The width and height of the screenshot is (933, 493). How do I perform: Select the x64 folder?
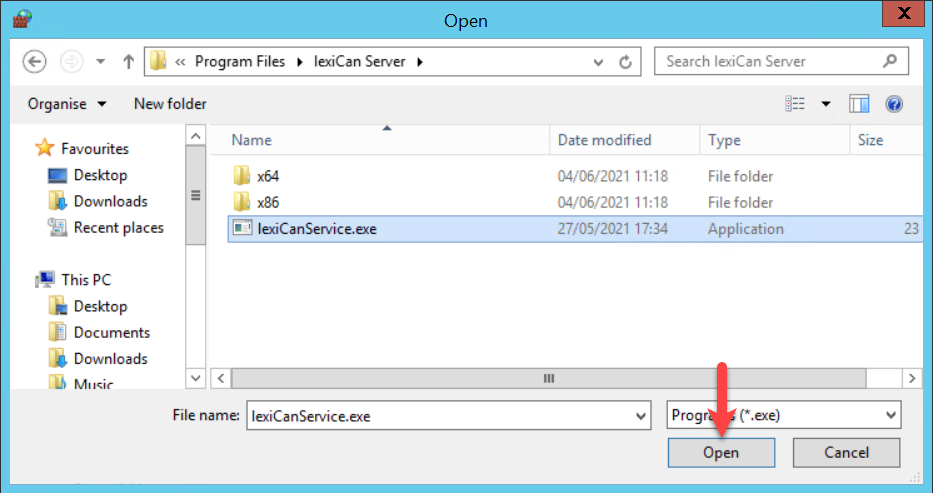267,176
